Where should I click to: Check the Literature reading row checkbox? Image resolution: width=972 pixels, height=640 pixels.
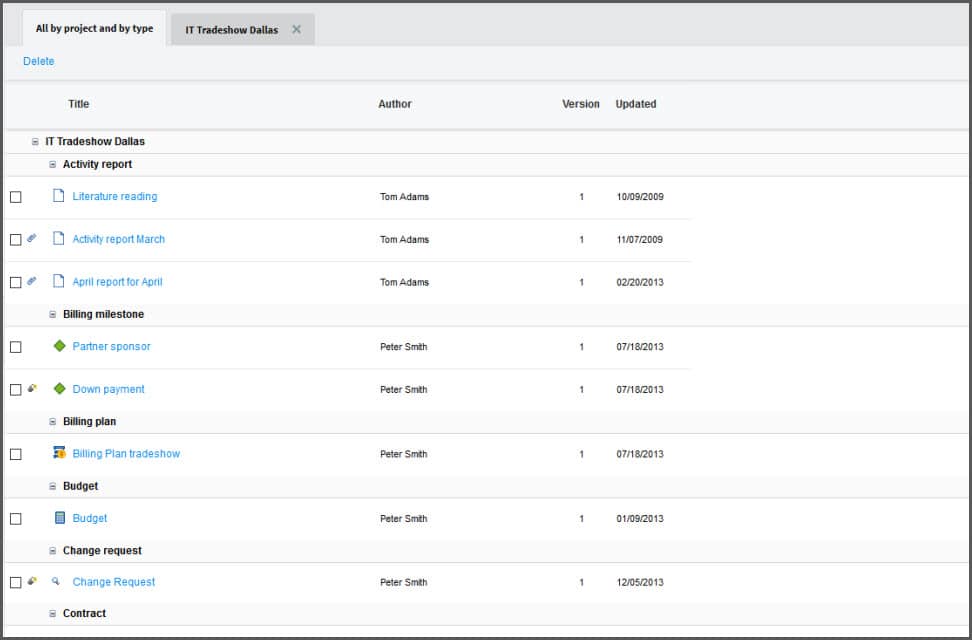(15, 197)
